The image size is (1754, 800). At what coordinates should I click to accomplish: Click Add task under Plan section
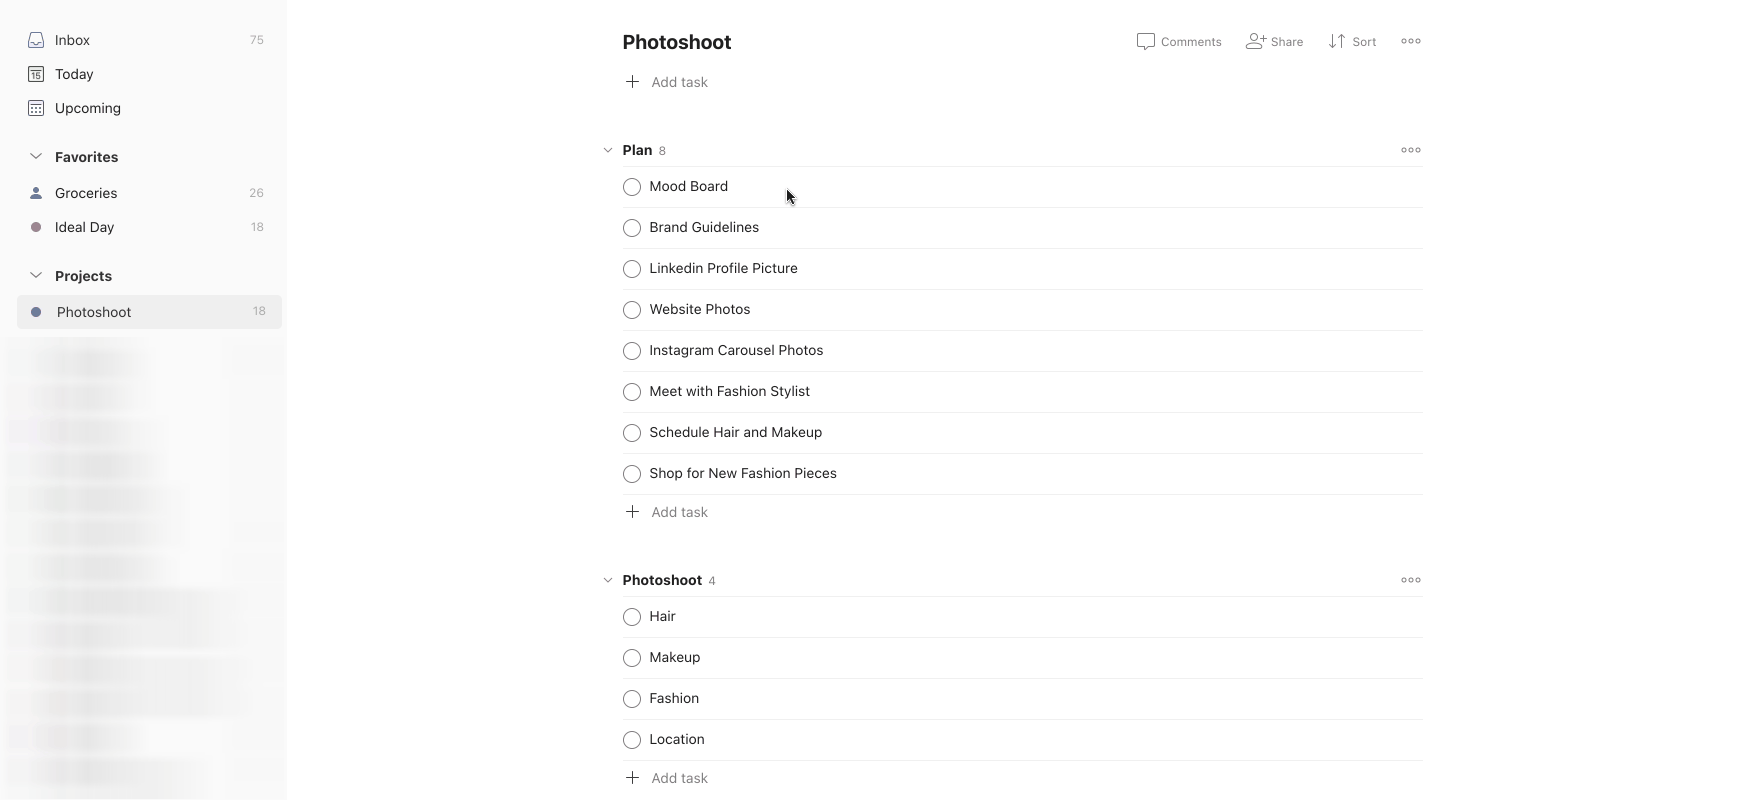pos(679,512)
